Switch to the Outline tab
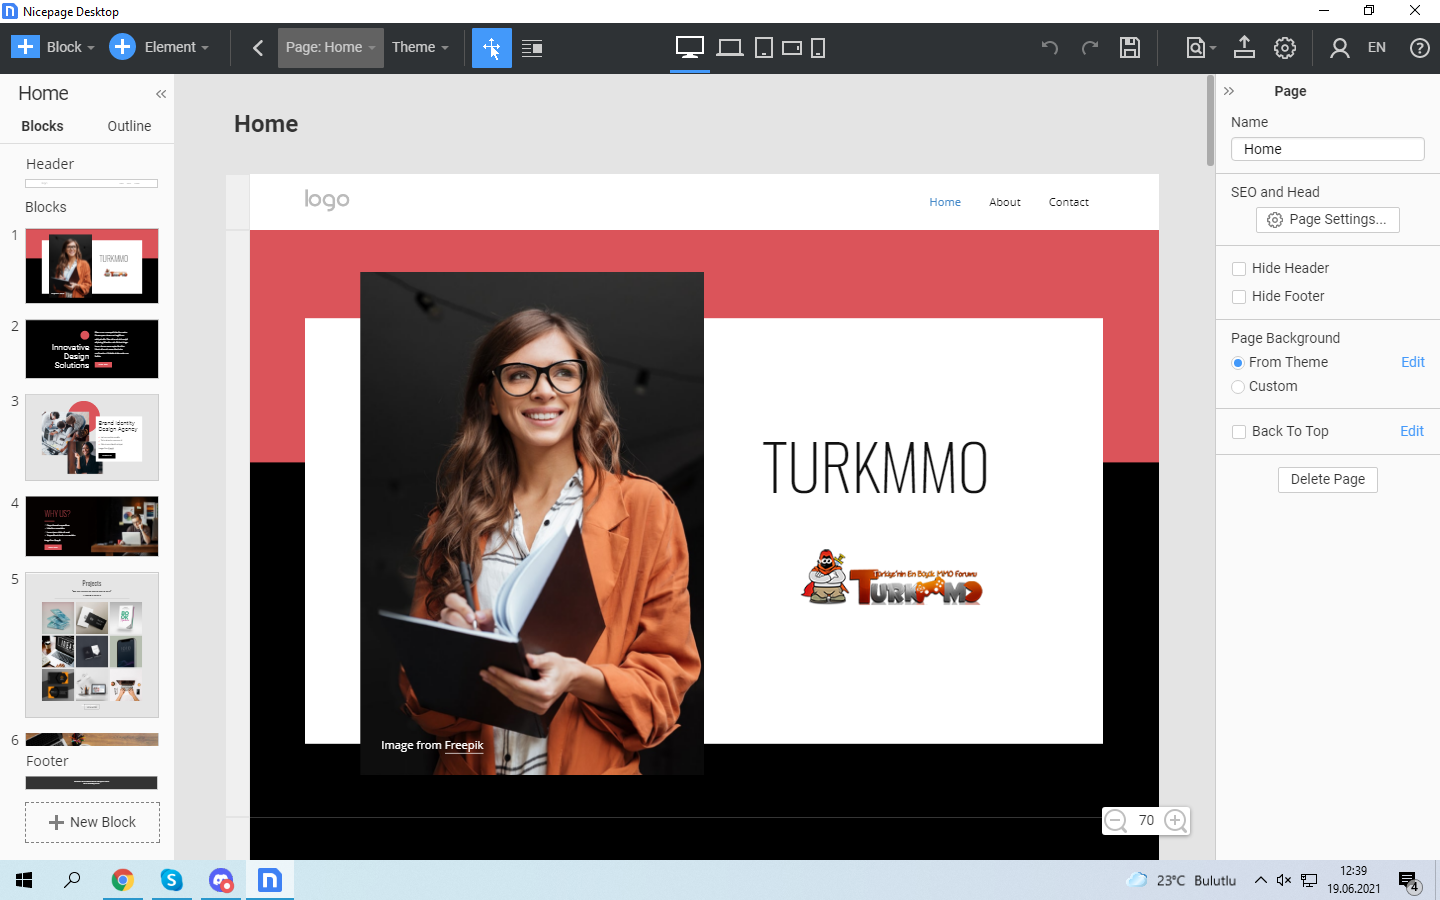The width and height of the screenshot is (1440, 900). [129, 126]
